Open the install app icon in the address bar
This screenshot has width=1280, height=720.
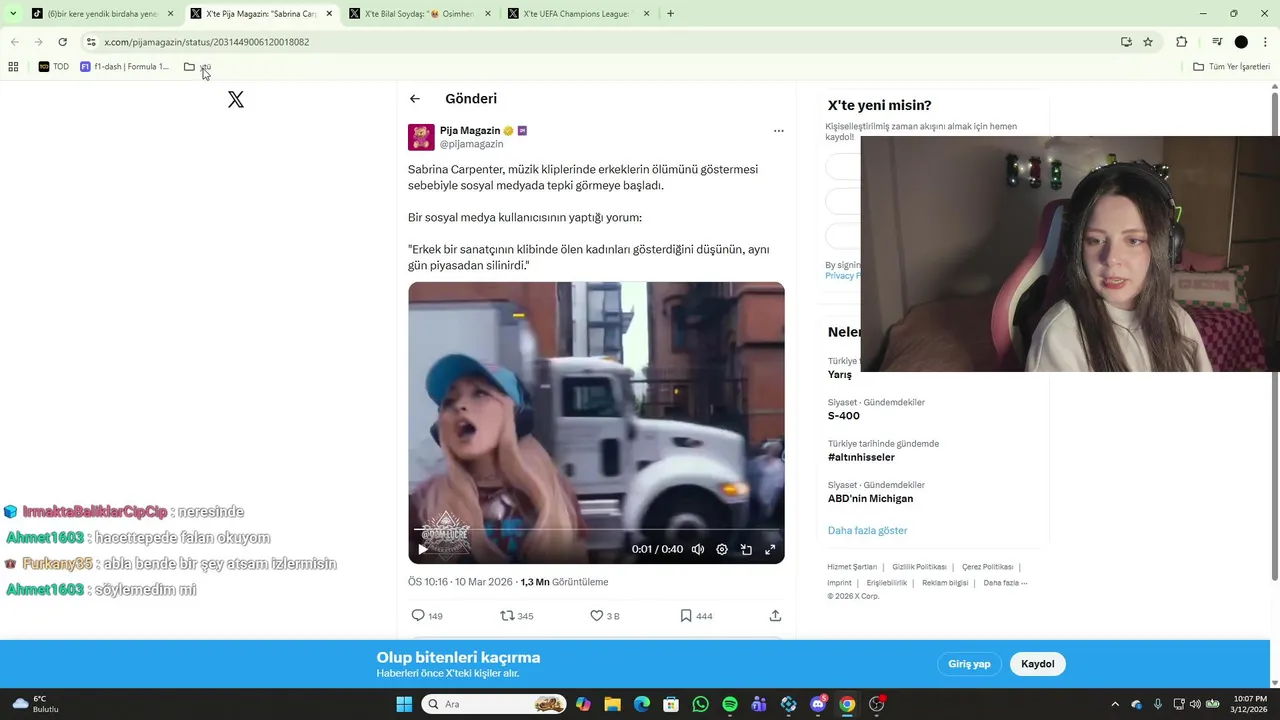pyautogui.click(x=1126, y=42)
